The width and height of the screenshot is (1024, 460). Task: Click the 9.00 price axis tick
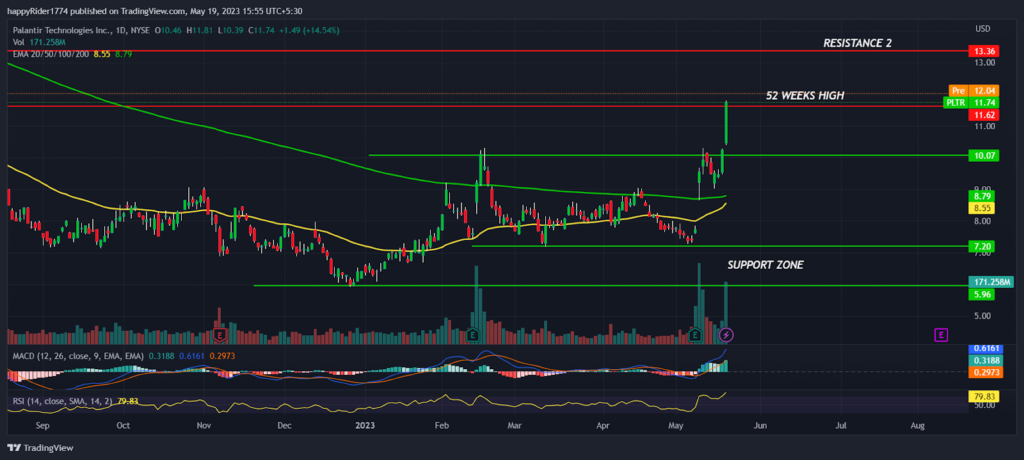click(x=983, y=189)
